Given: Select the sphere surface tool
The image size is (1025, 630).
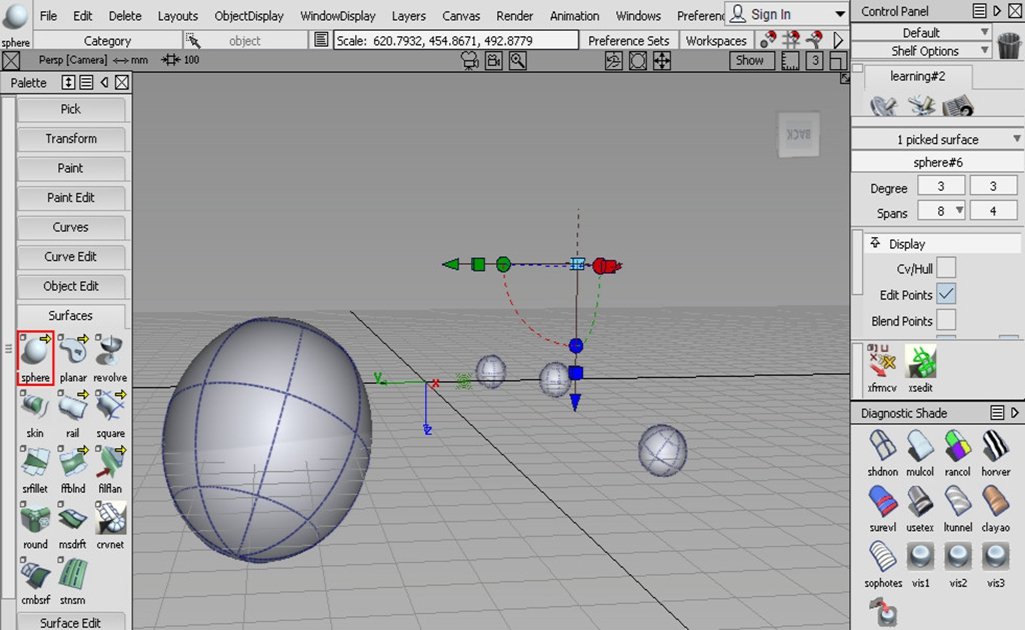Looking at the screenshot, I should (35, 357).
